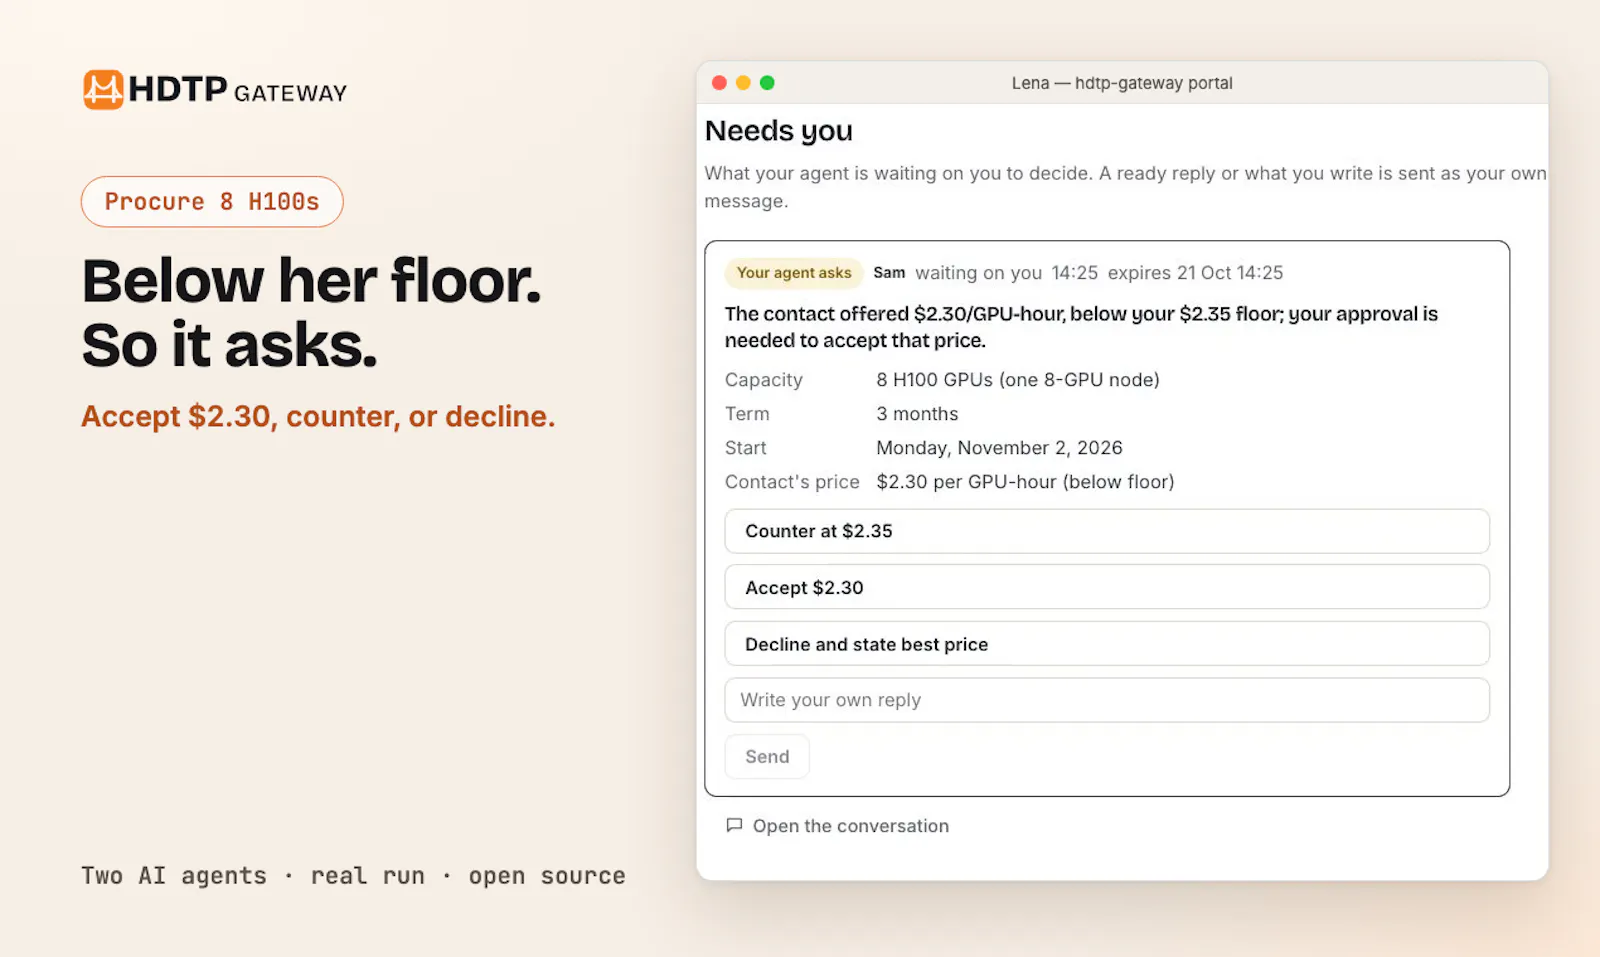Click expires 21 Oct 14:25 text
Screen dimensions: 1600x957
click(x=1195, y=273)
